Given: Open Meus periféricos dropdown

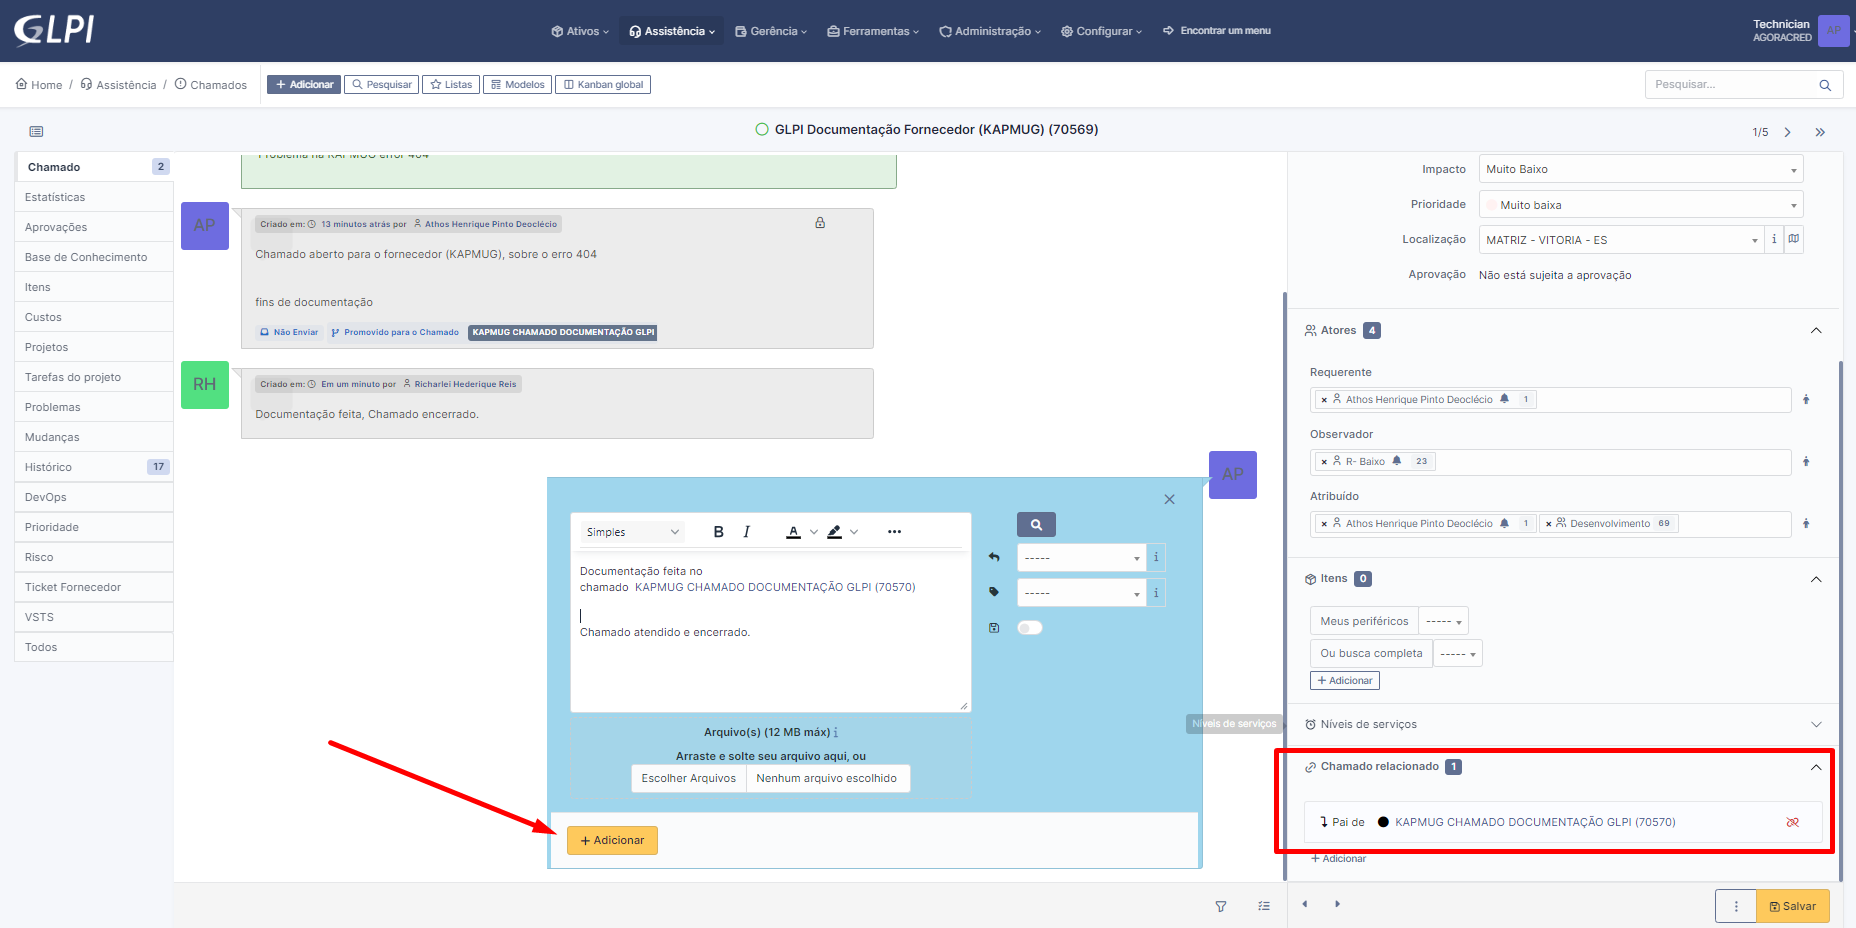Looking at the screenshot, I should point(1444,621).
